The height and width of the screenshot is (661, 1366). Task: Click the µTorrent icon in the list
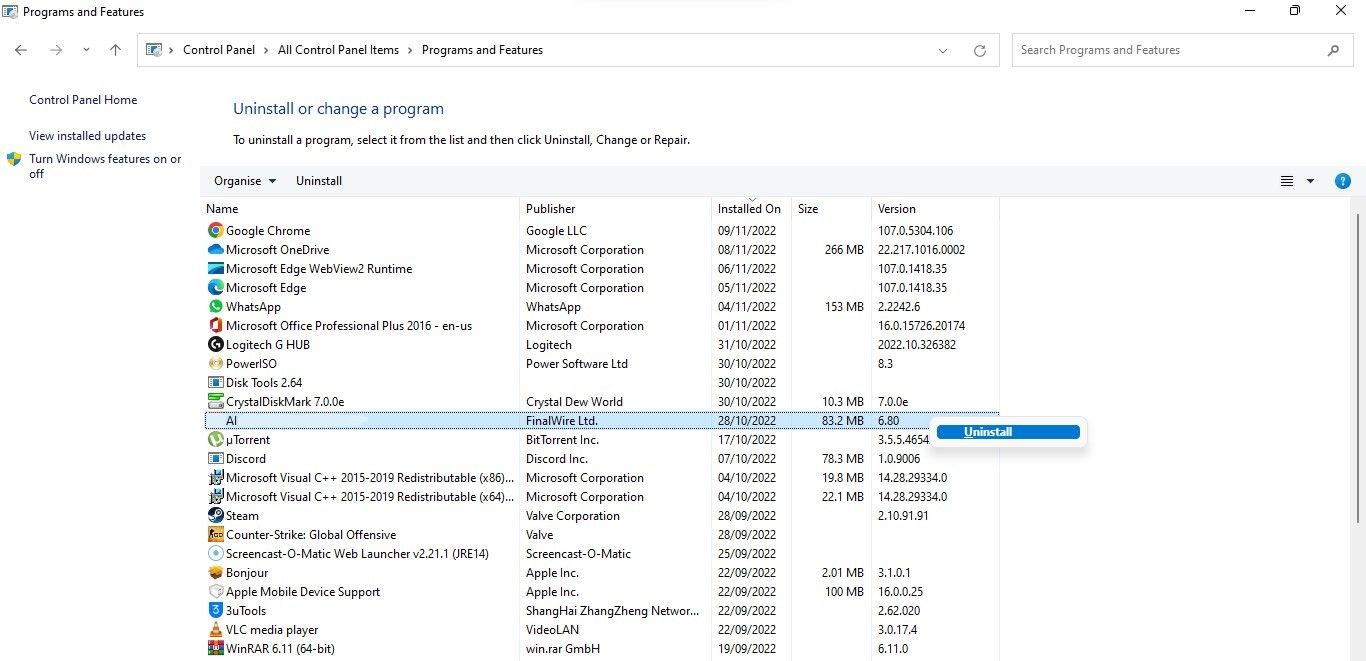coord(214,439)
